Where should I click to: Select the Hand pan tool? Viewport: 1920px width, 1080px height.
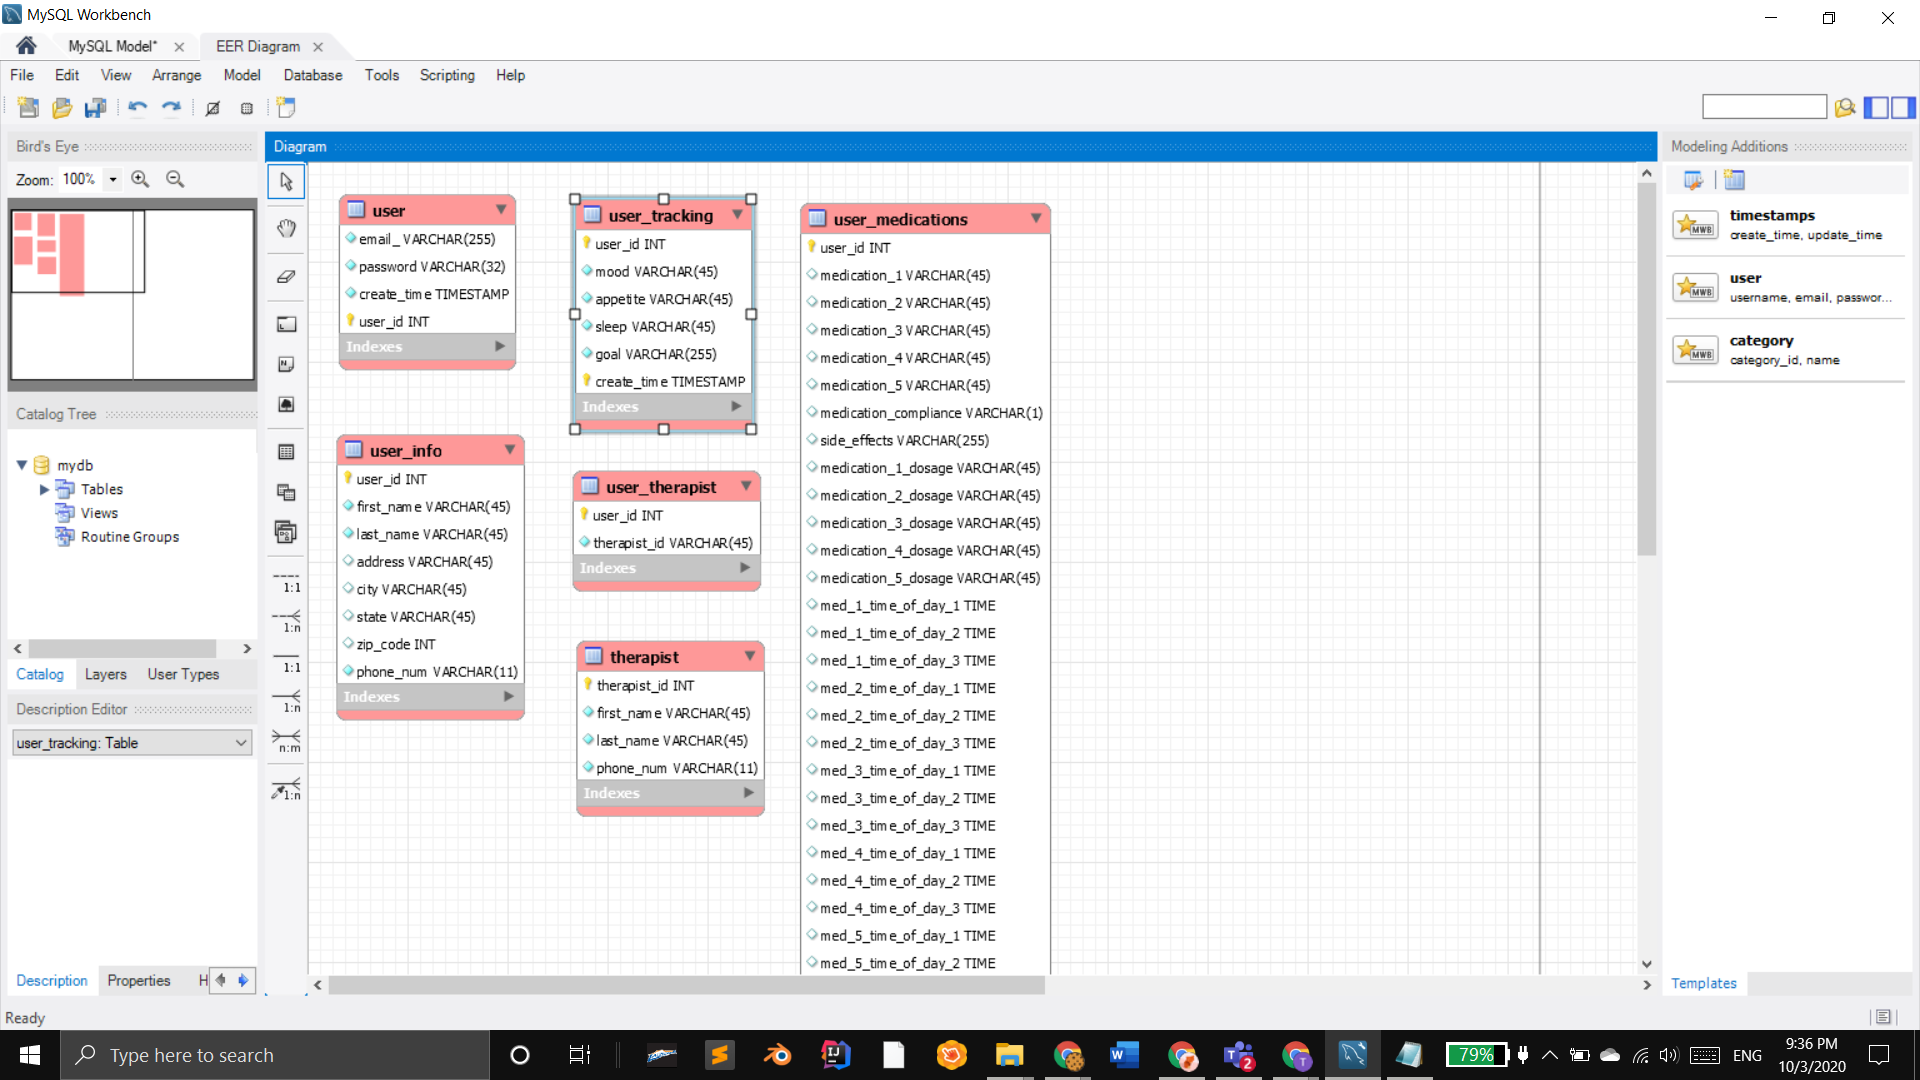tap(286, 228)
